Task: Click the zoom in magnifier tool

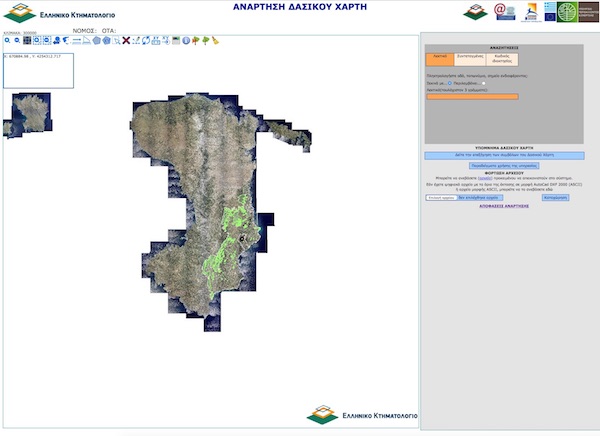Action: pyautogui.click(x=6, y=41)
